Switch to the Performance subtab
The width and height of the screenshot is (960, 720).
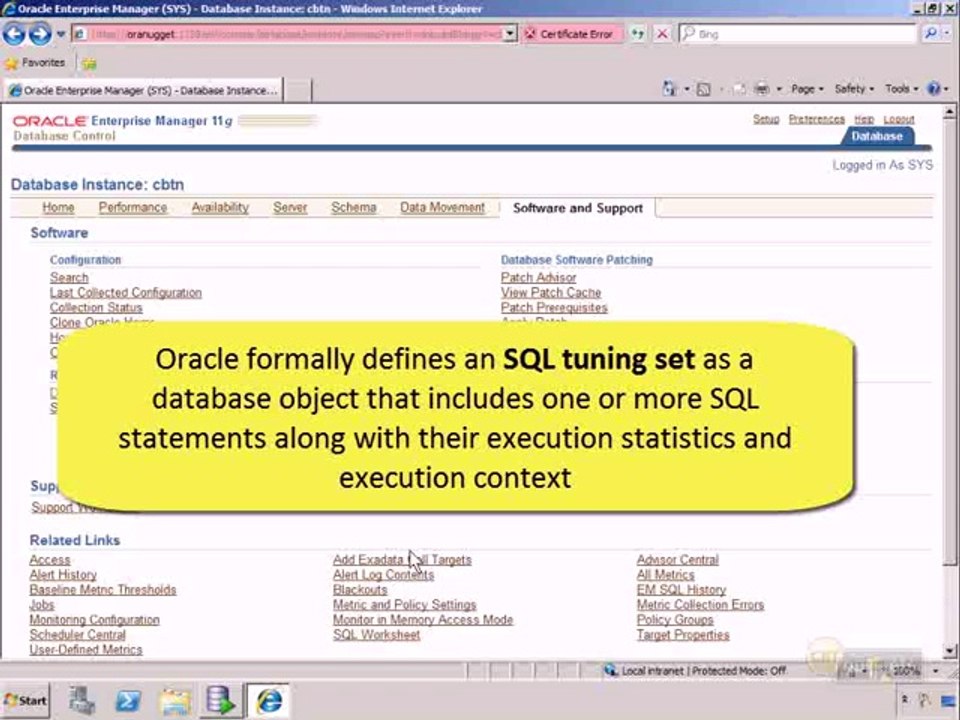click(133, 208)
